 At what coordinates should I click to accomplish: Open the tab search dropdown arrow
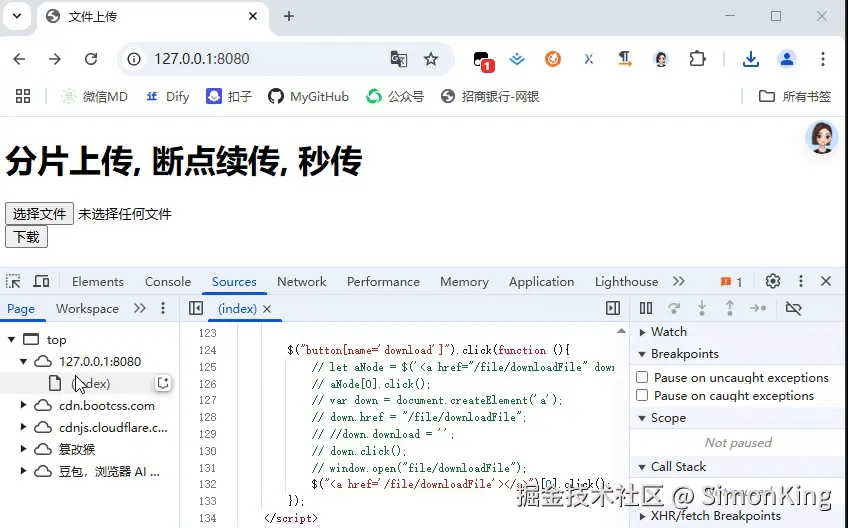(x=17, y=16)
